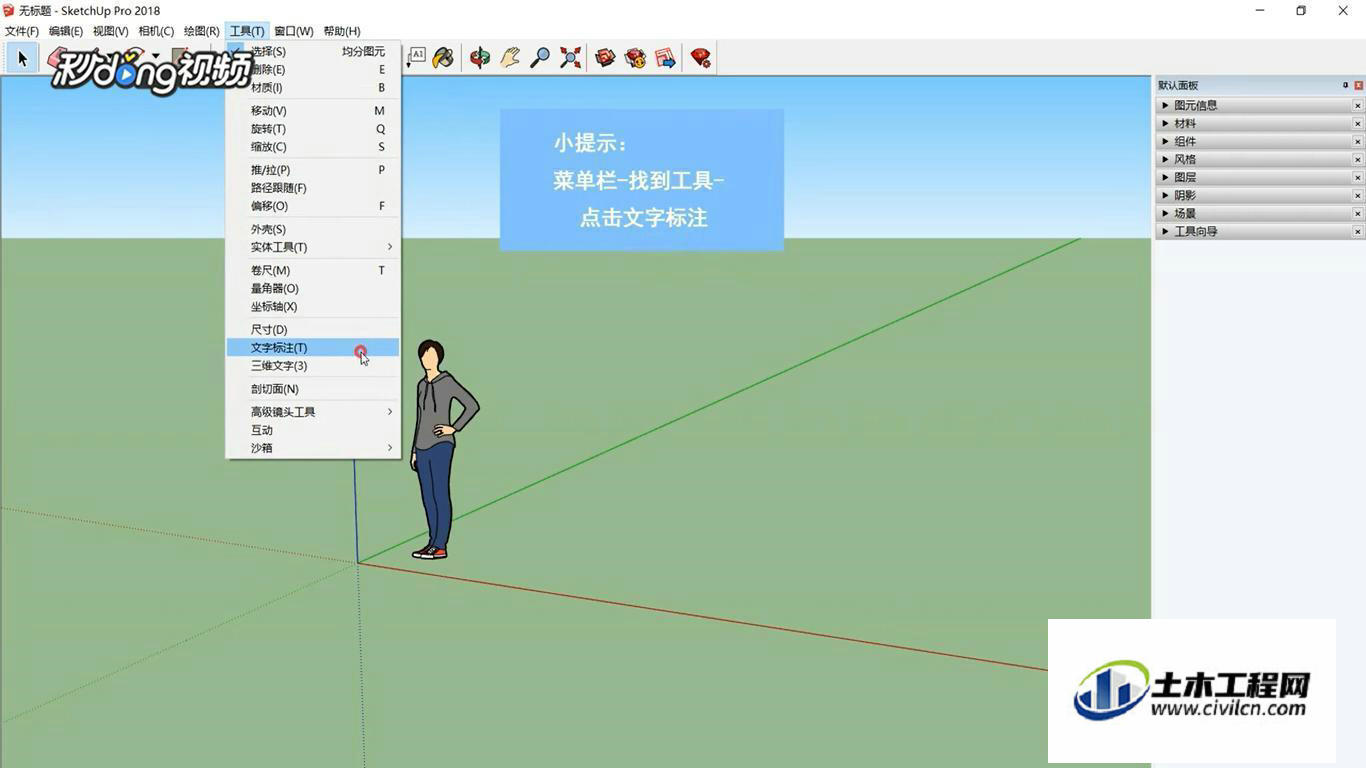Close the open 工具(T) menu
The height and width of the screenshot is (768, 1366).
click(247, 31)
